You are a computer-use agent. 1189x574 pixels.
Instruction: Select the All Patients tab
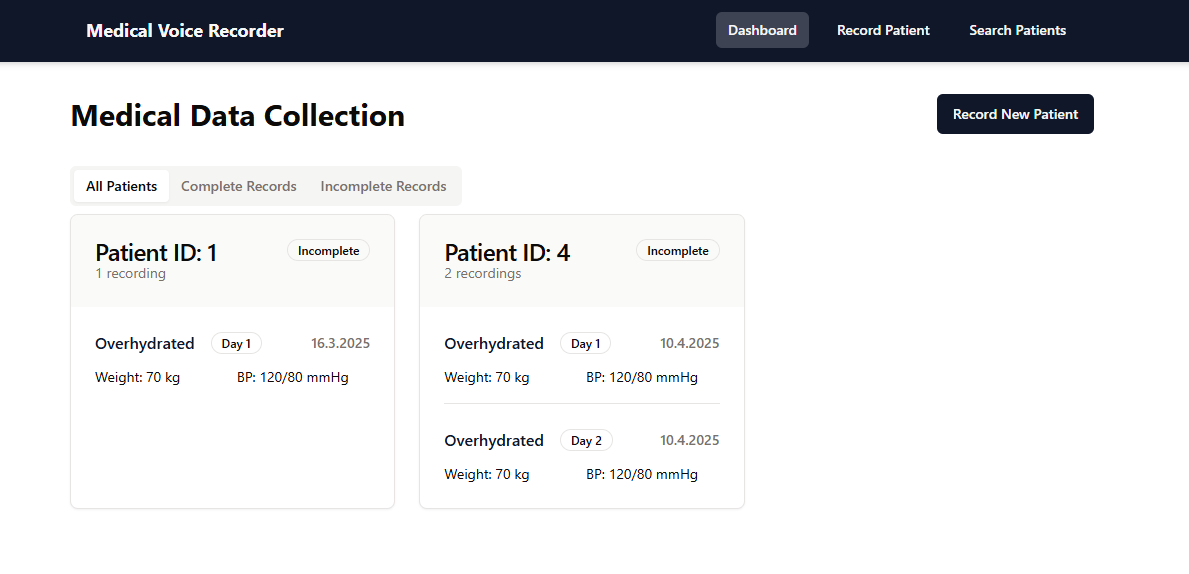tap(121, 186)
